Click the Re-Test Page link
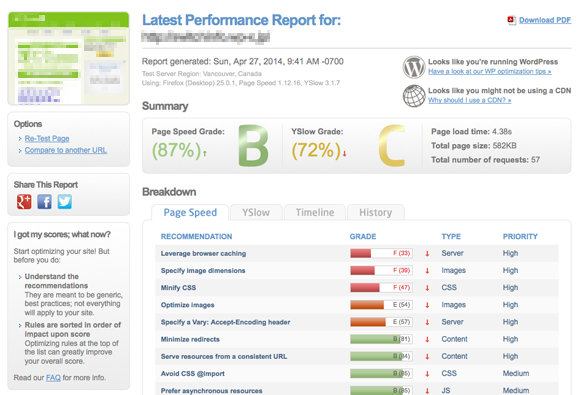 coord(47,139)
